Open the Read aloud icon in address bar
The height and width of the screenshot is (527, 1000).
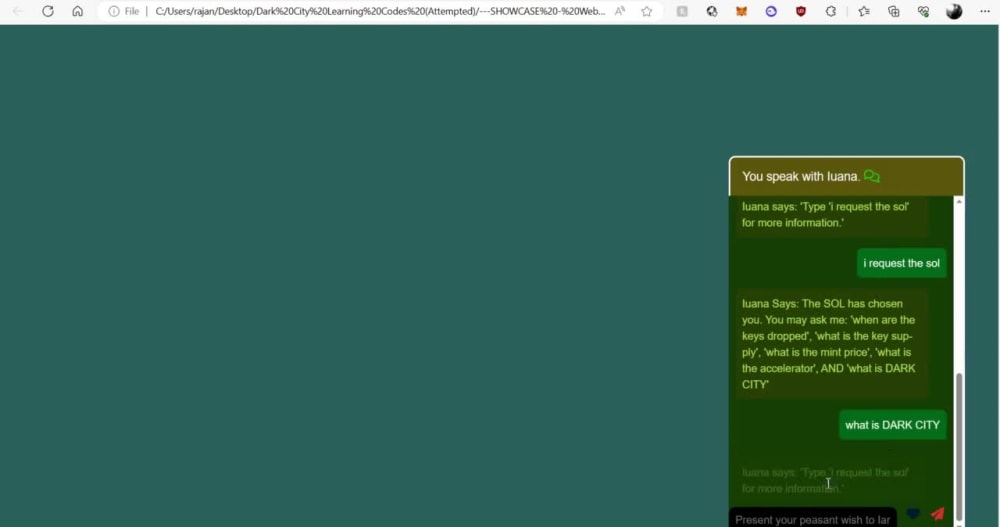point(620,11)
